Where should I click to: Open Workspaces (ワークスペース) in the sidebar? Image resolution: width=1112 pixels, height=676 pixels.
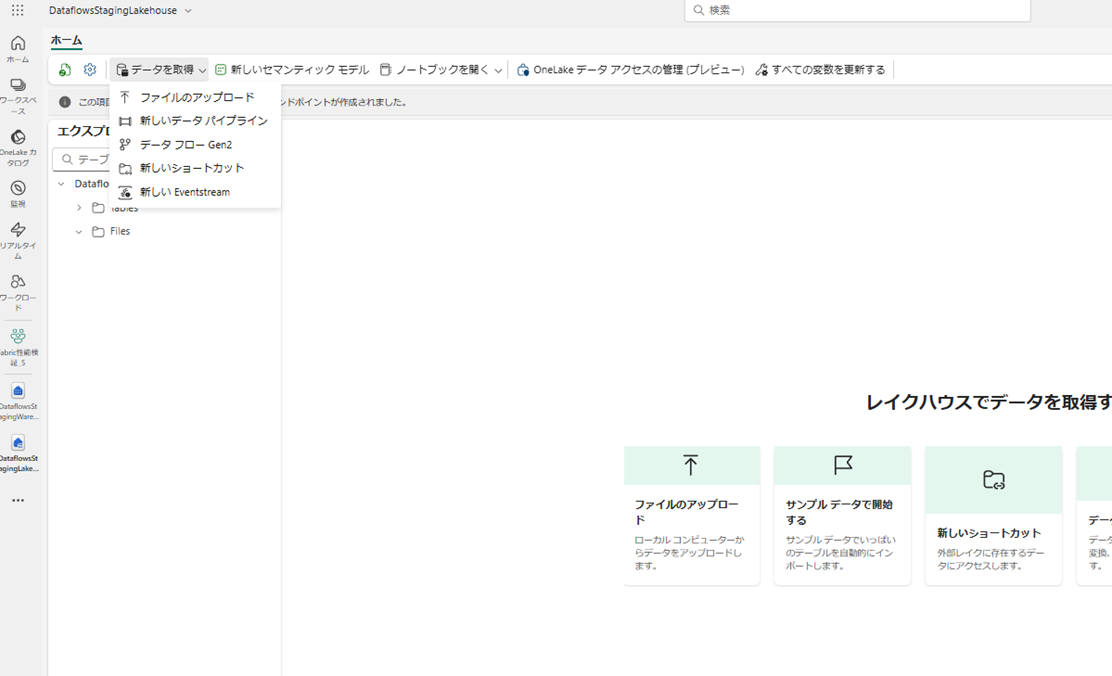tap(18, 96)
